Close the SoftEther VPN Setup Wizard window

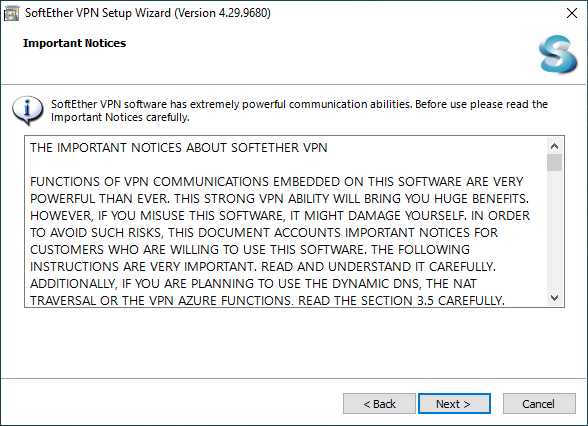[572, 13]
